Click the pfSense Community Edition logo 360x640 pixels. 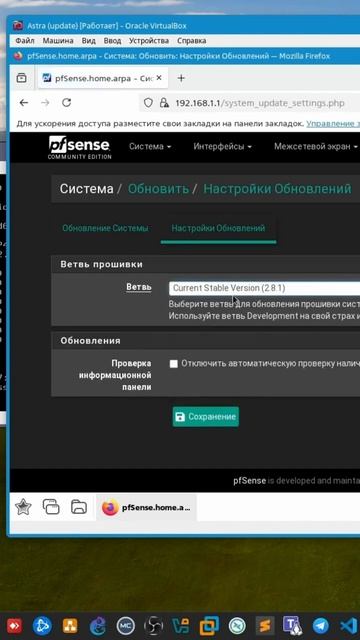pos(80,147)
